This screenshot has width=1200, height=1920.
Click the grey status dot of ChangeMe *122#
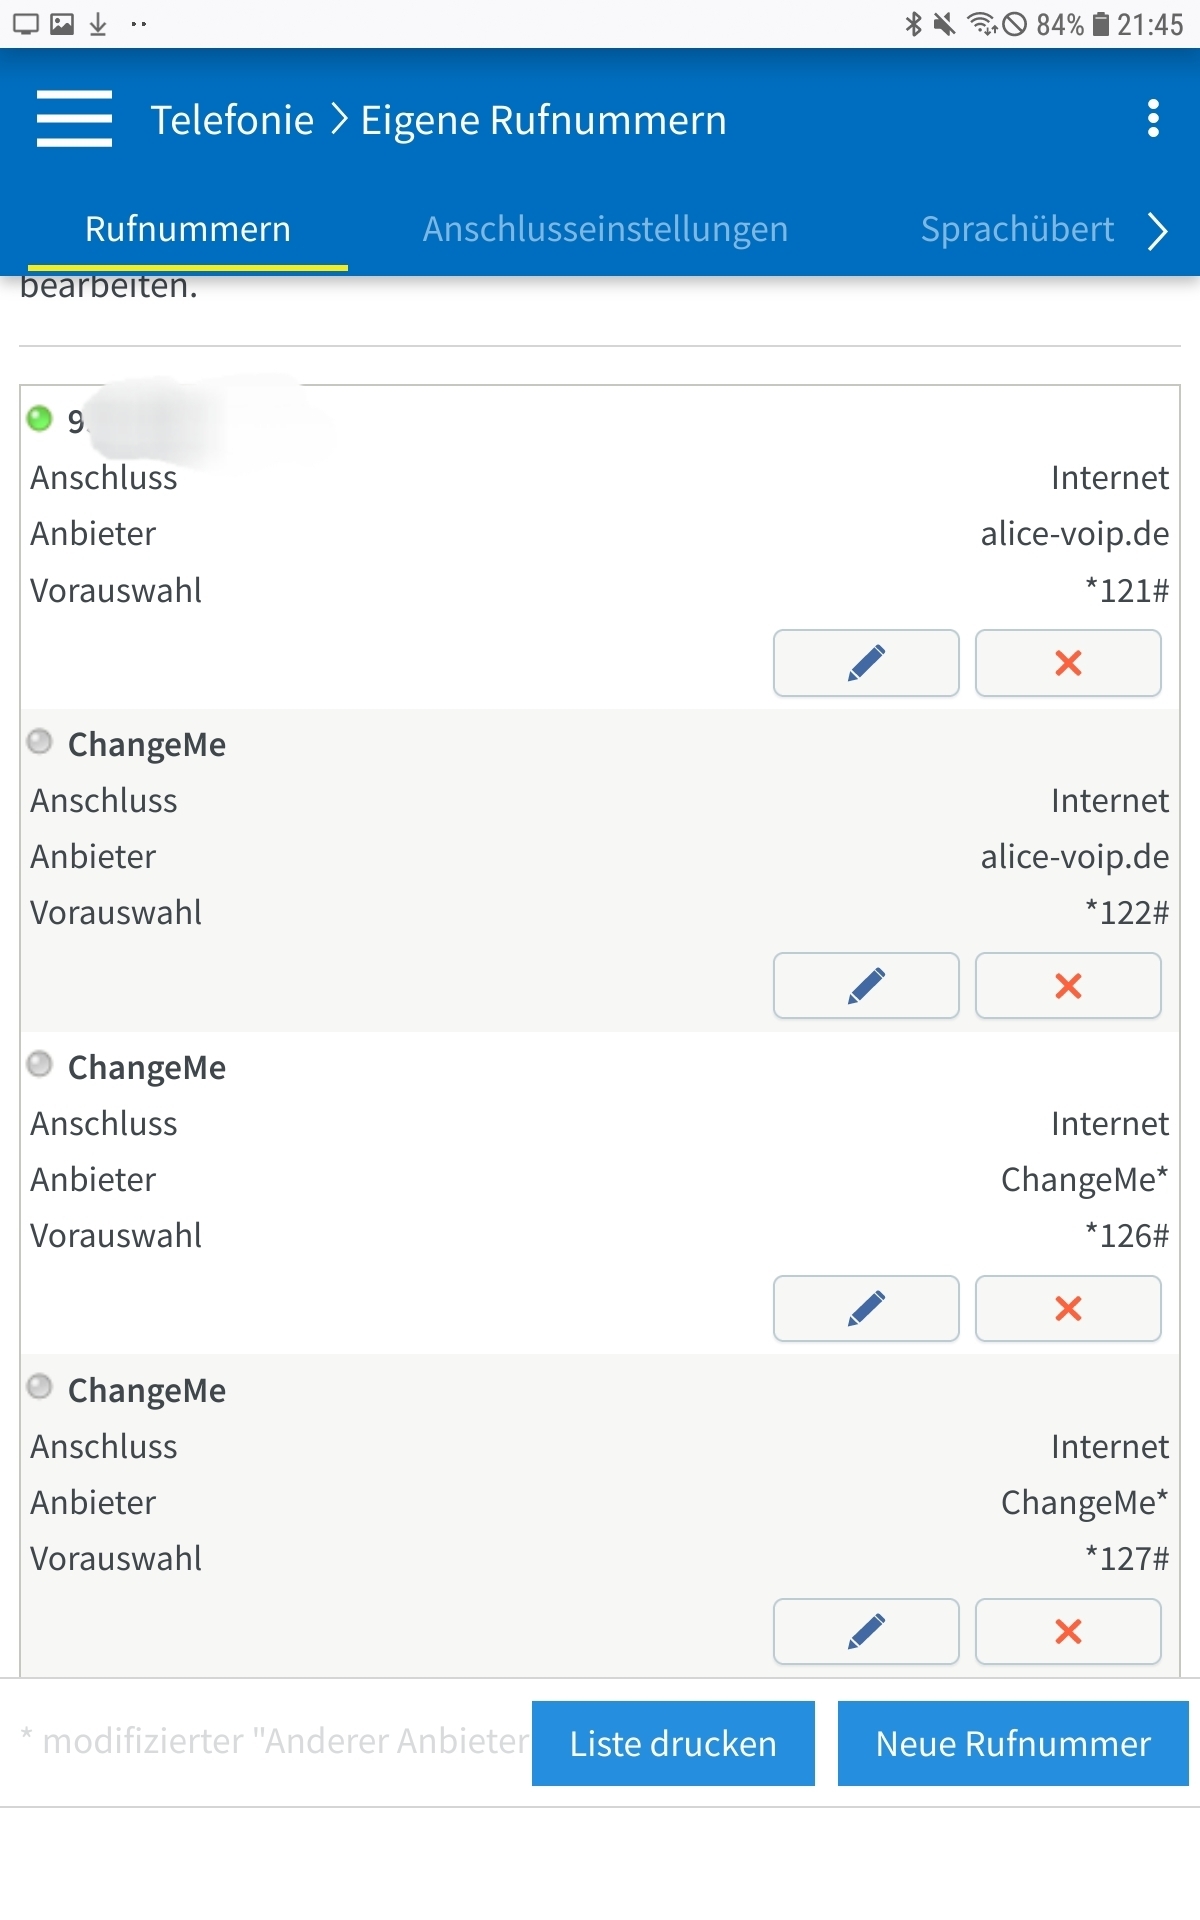coord(40,741)
